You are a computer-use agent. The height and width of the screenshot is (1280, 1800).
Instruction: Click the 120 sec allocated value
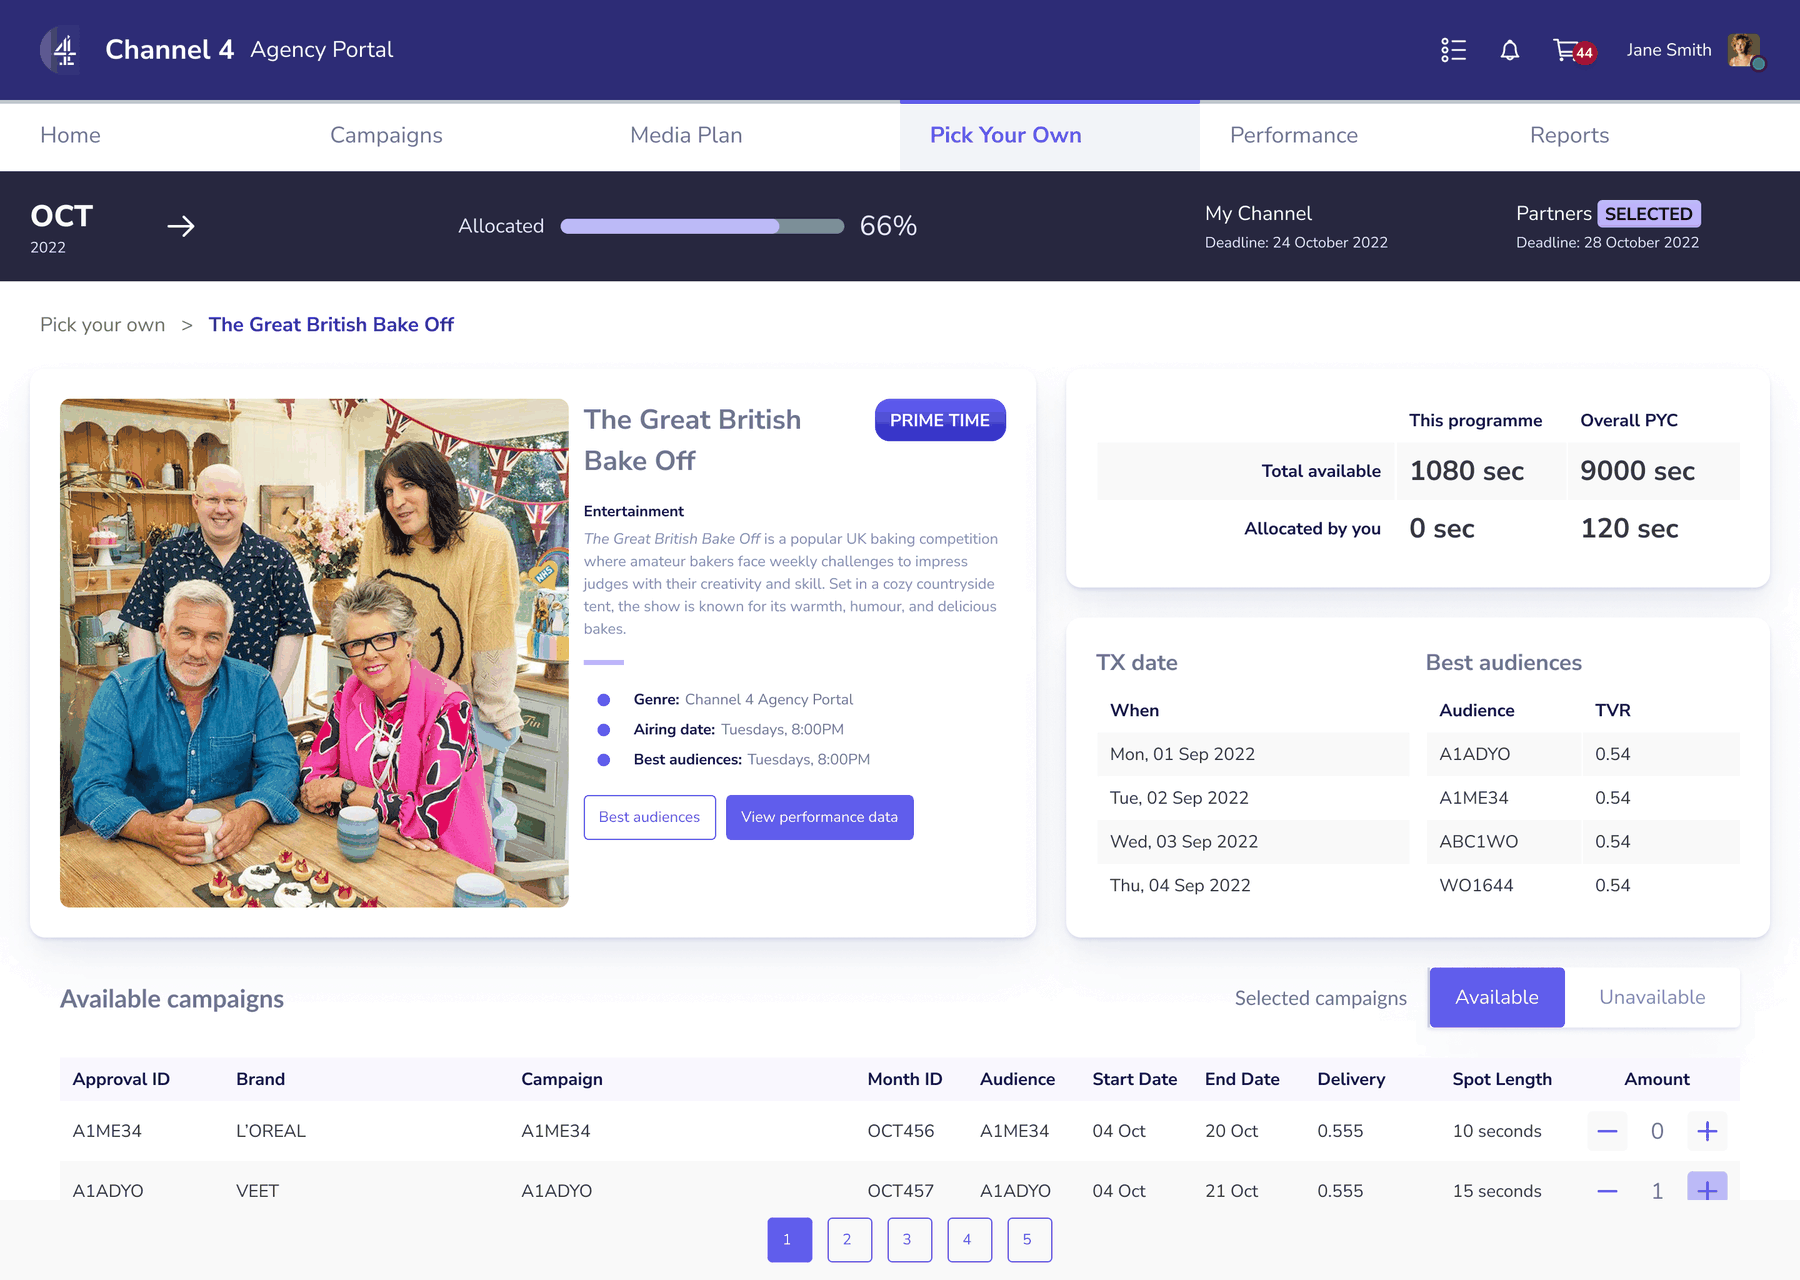pos(1629,529)
